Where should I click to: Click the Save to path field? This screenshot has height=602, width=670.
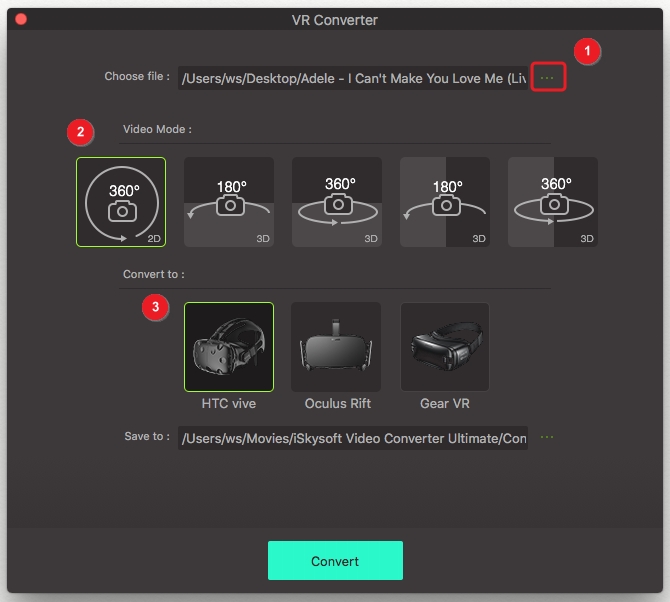point(353,438)
